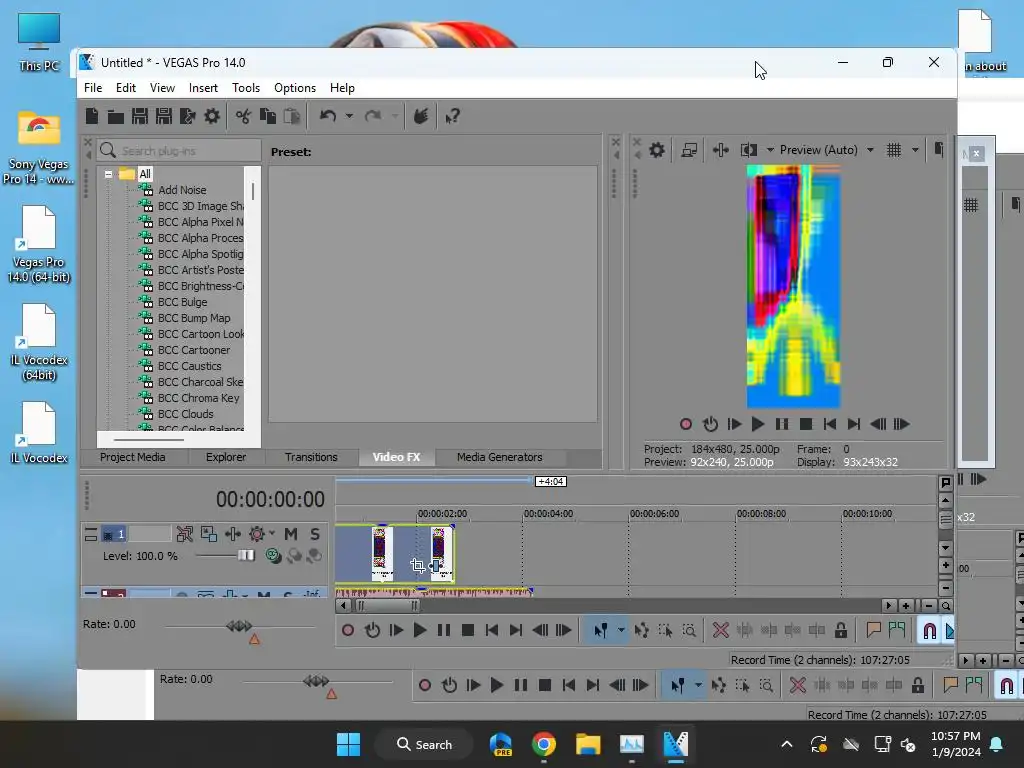Click the timeline horizontal scrollbar thumb
This screenshot has height=768, width=1024.
(x=387, y=606)
